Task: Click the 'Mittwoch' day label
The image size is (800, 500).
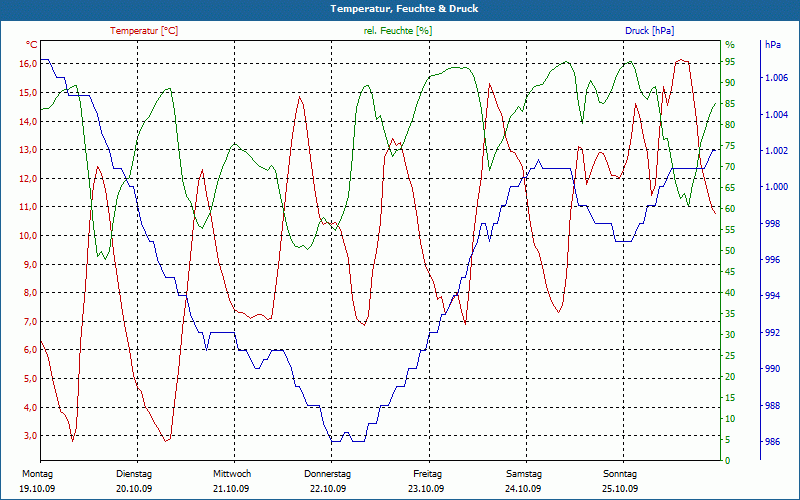Action: coord(232,474)
